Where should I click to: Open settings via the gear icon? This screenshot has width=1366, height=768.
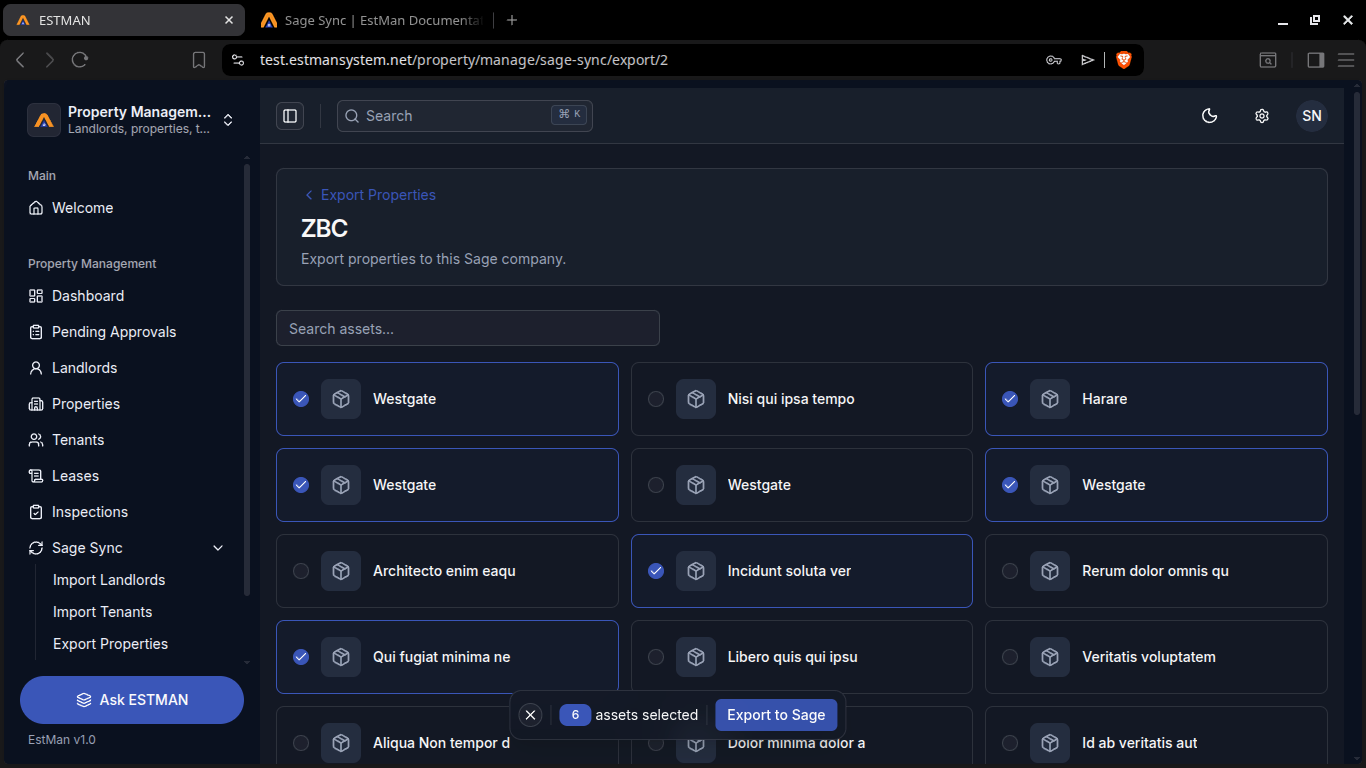1262,116
